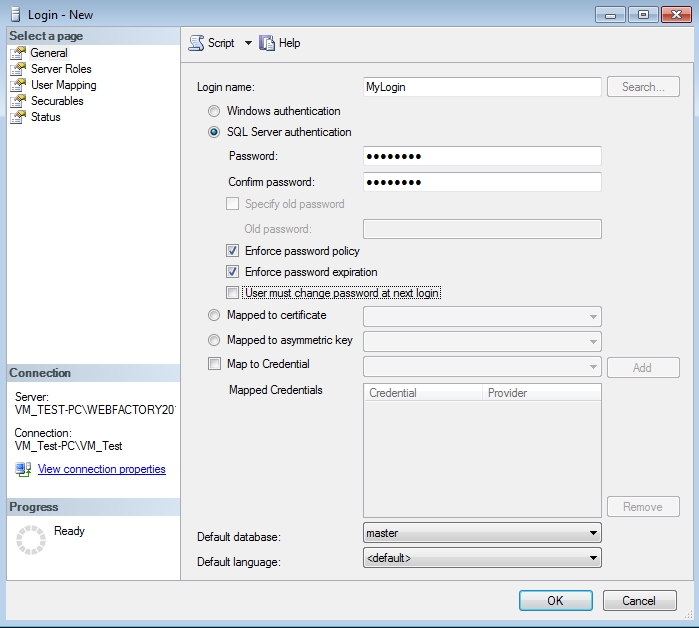Image resolution: width=699 pixels, height=628 pixels.
Task: Select the Server Roles page icon
Action: pos(17,69)
